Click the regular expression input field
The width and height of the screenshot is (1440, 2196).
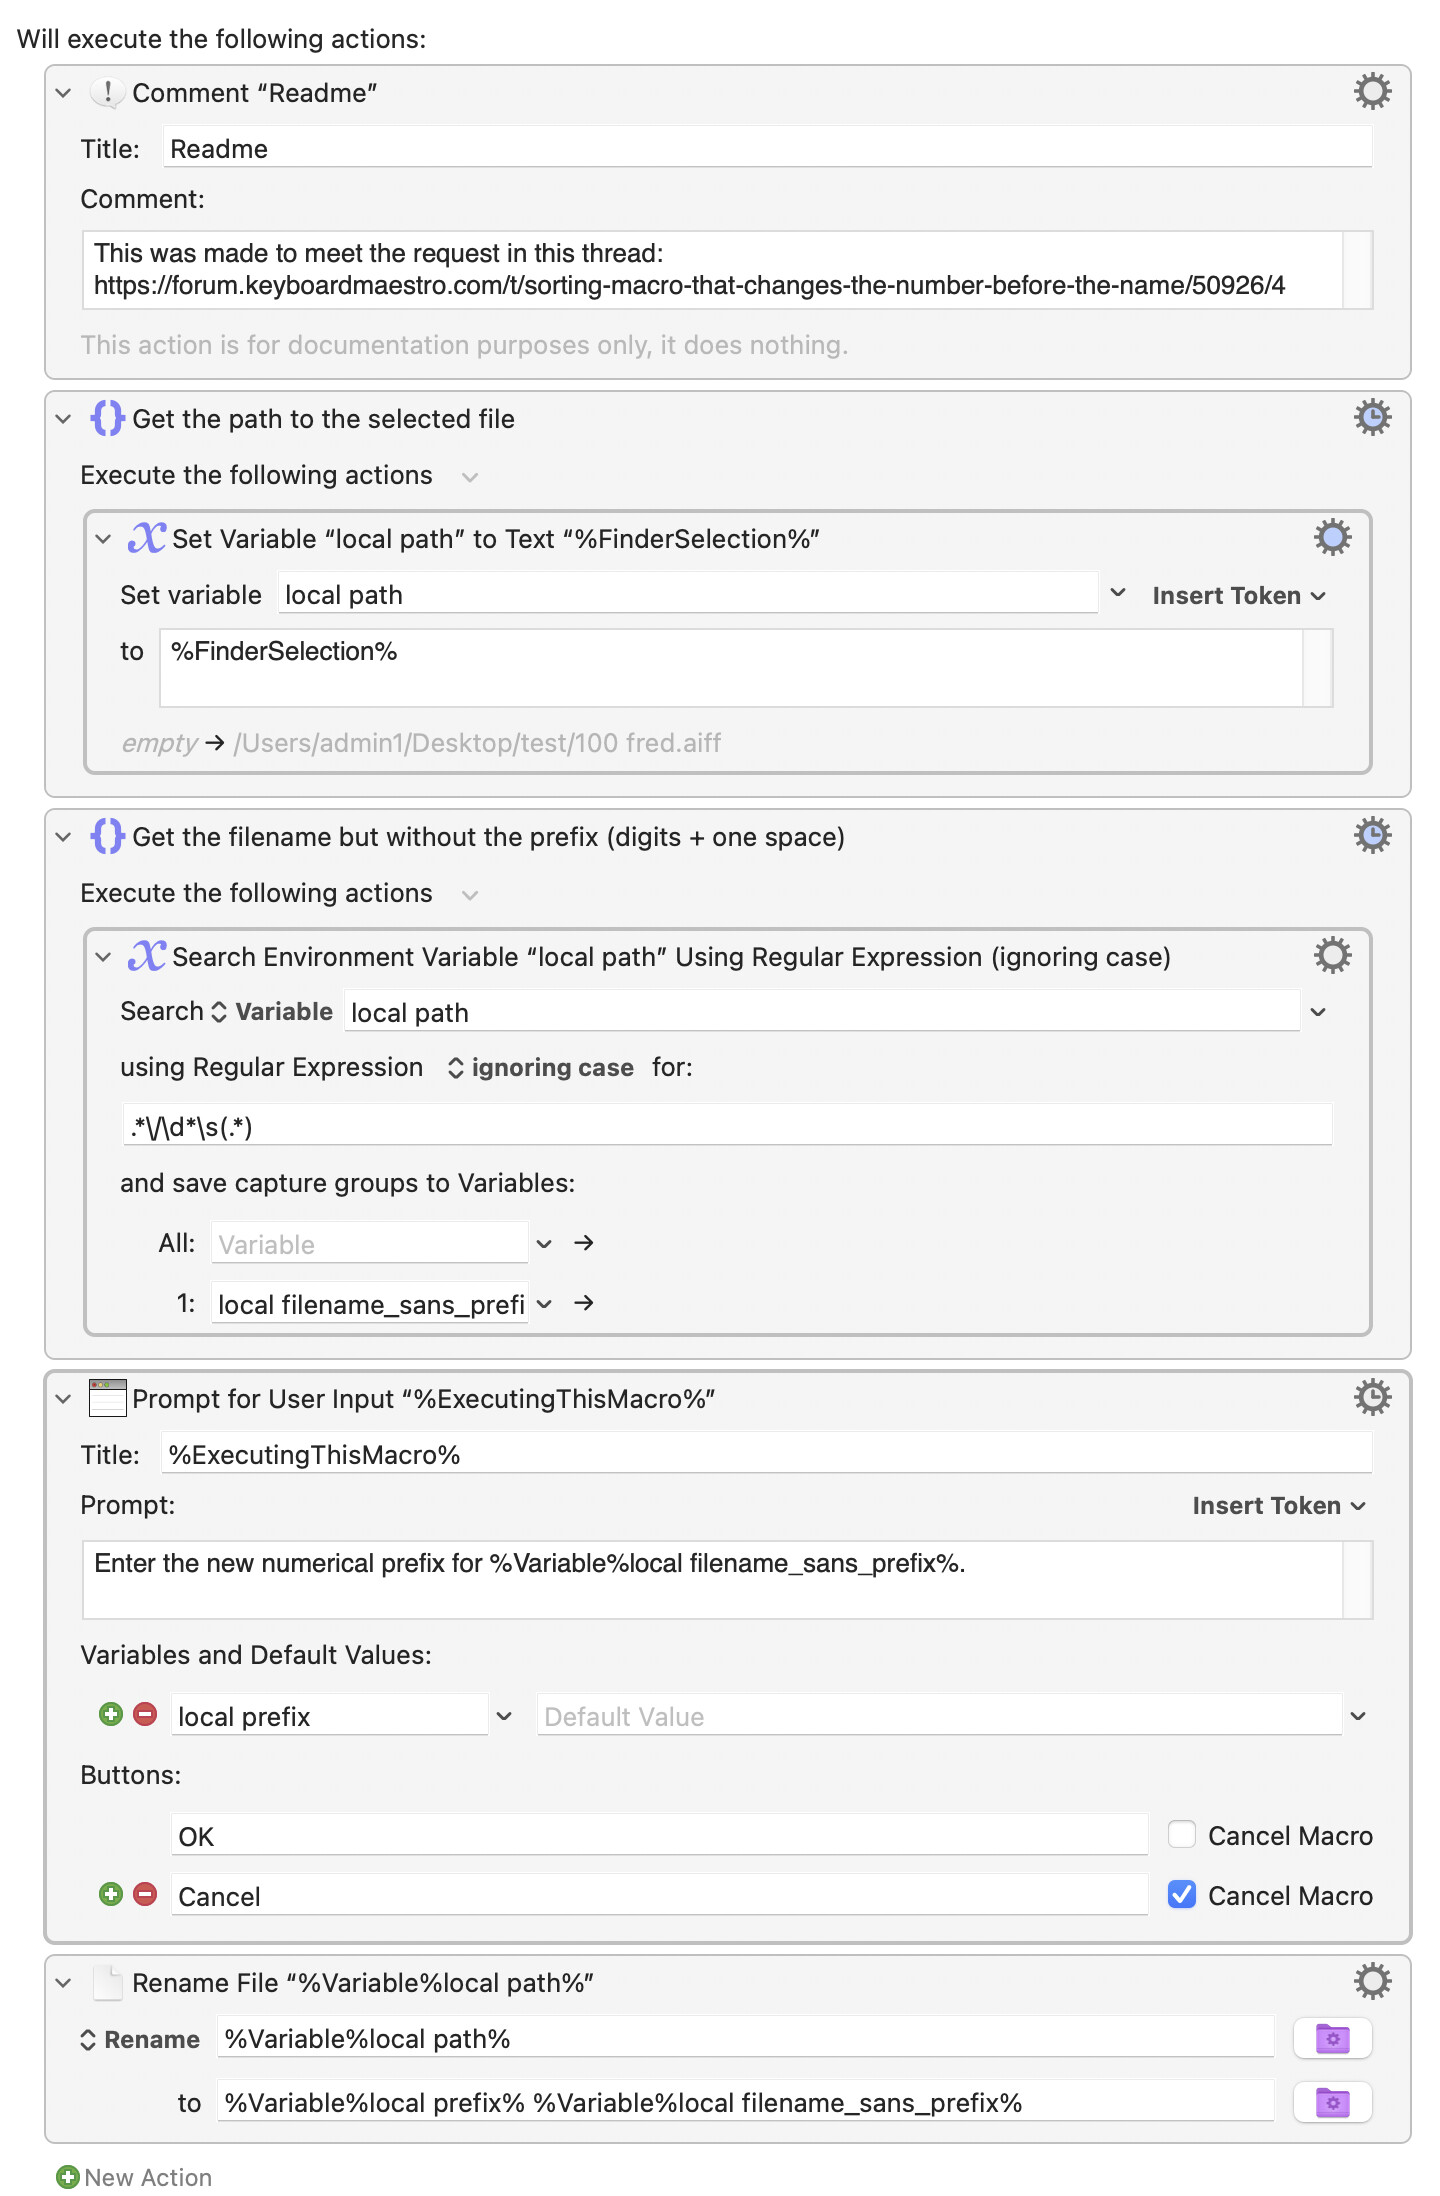coord(726,1127)
